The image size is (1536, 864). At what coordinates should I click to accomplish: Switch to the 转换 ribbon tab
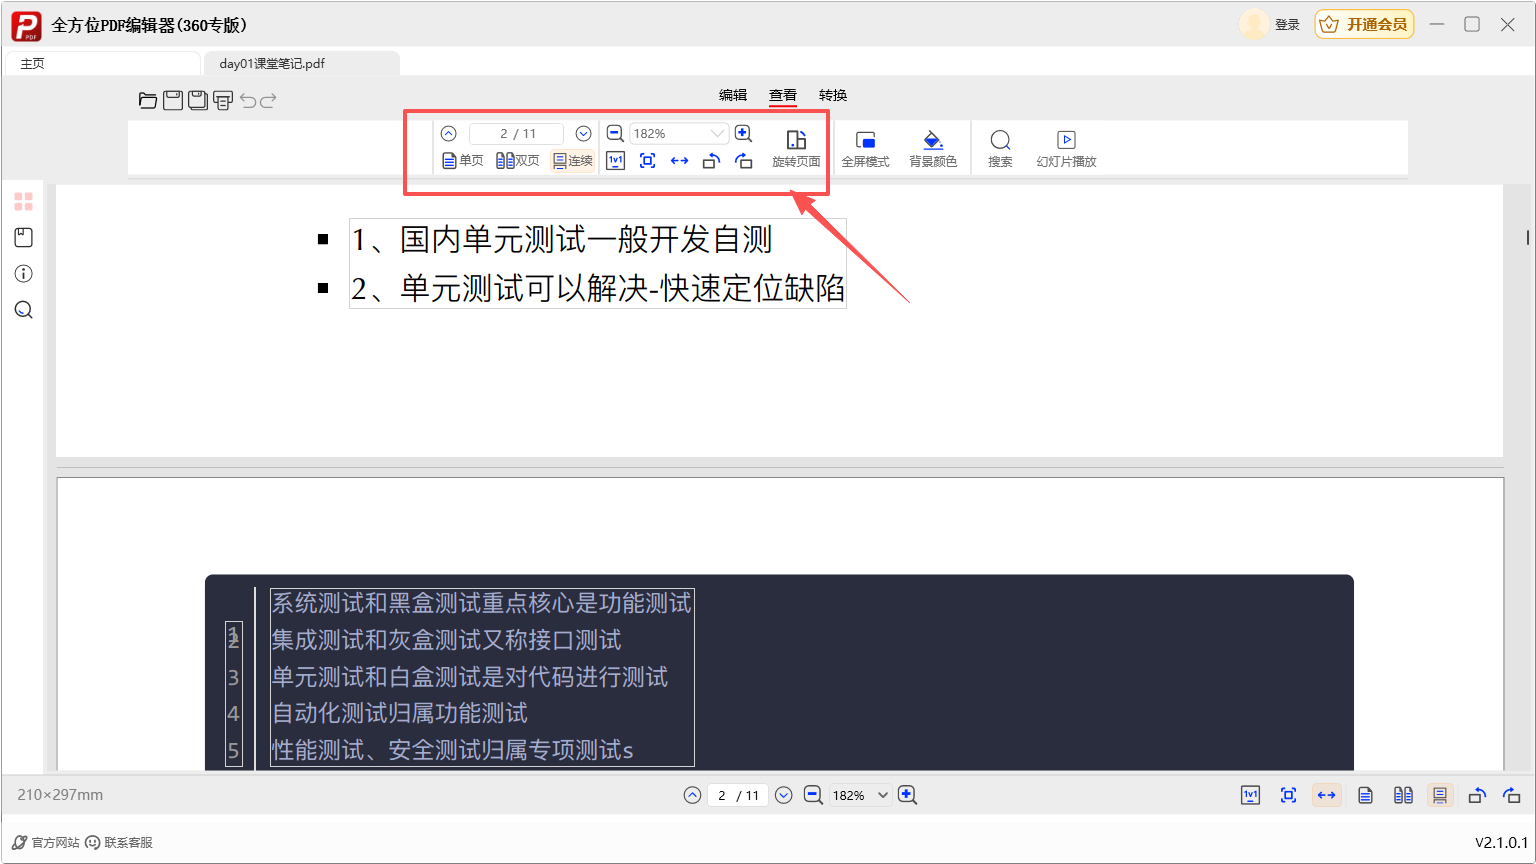pyautogui.click(x=833, y=95)
